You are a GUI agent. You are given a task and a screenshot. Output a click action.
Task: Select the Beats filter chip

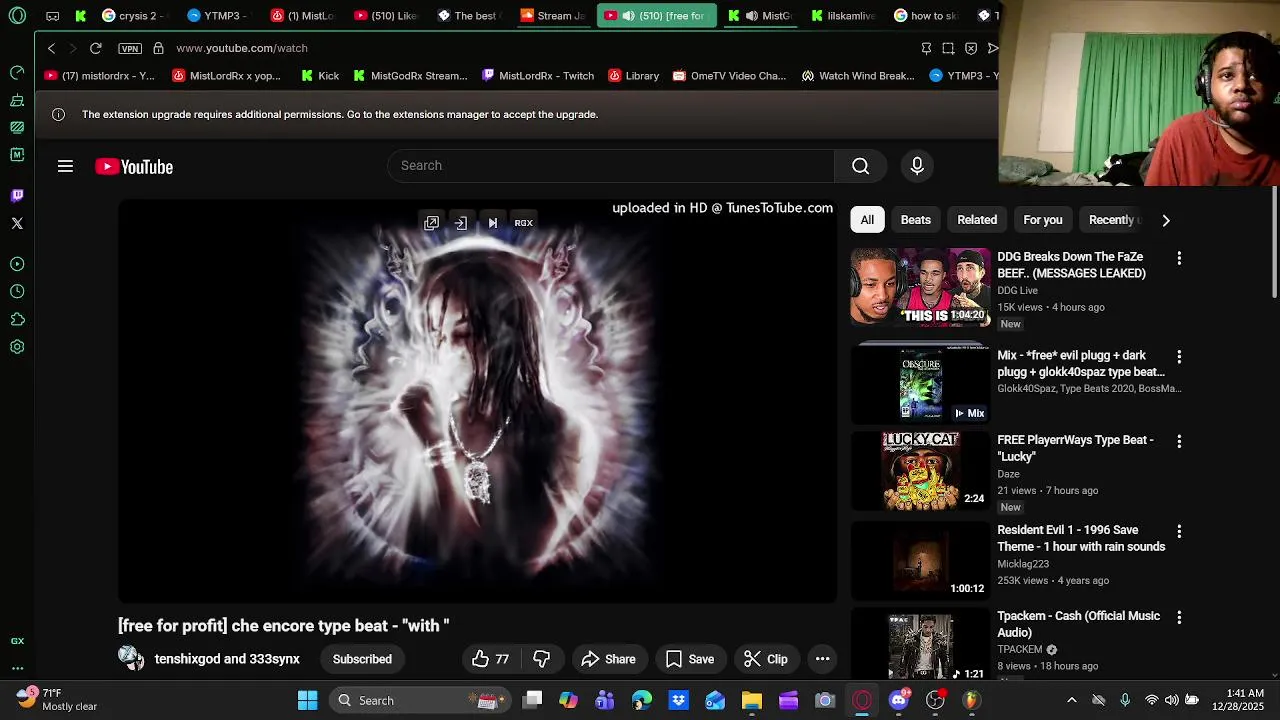[916, 220]
